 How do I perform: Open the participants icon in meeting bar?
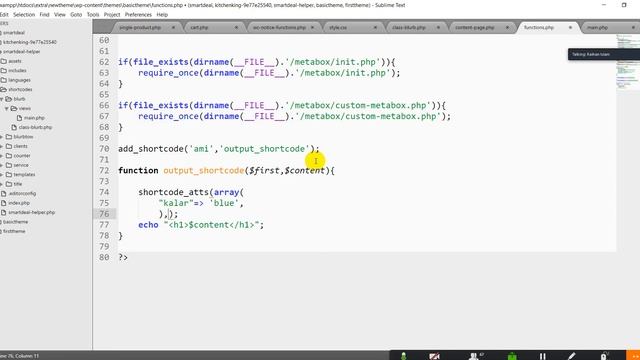point(474,356)
